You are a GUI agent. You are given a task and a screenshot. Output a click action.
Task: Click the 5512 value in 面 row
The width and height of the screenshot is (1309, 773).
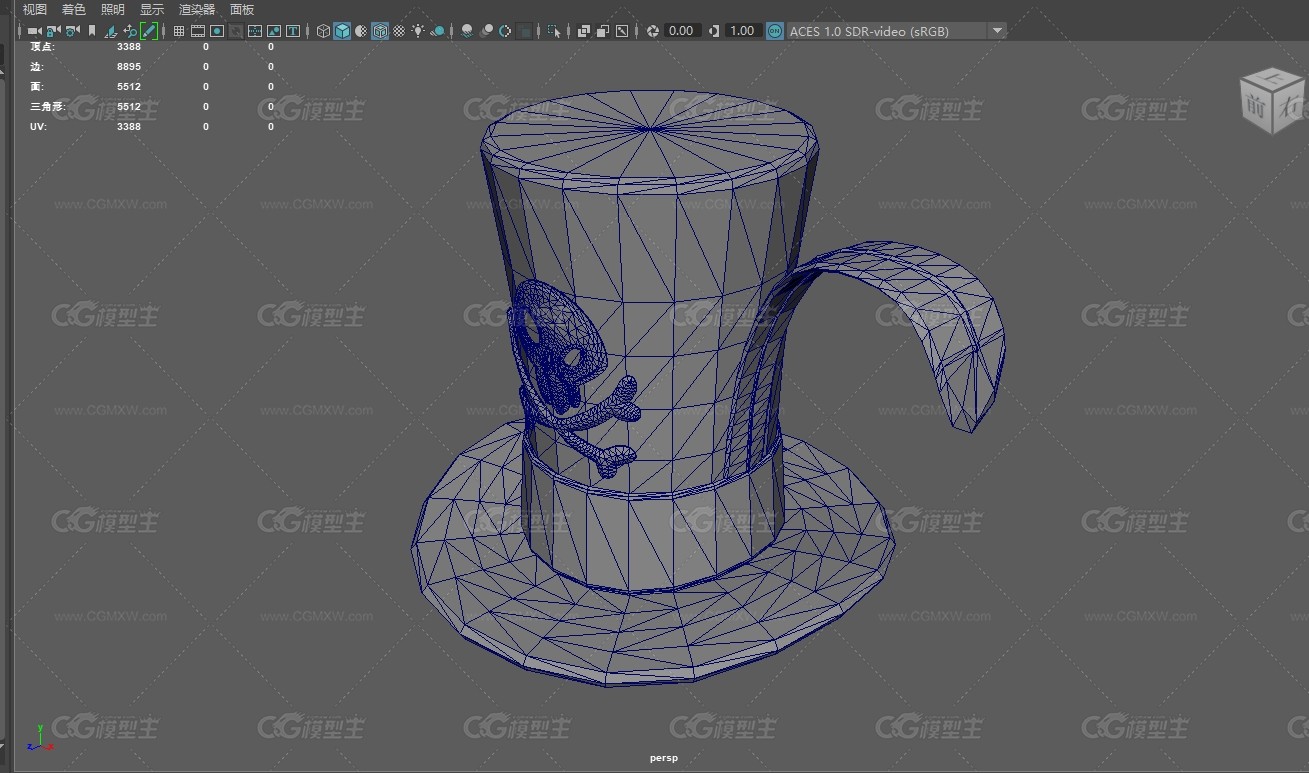coord(129,86)
